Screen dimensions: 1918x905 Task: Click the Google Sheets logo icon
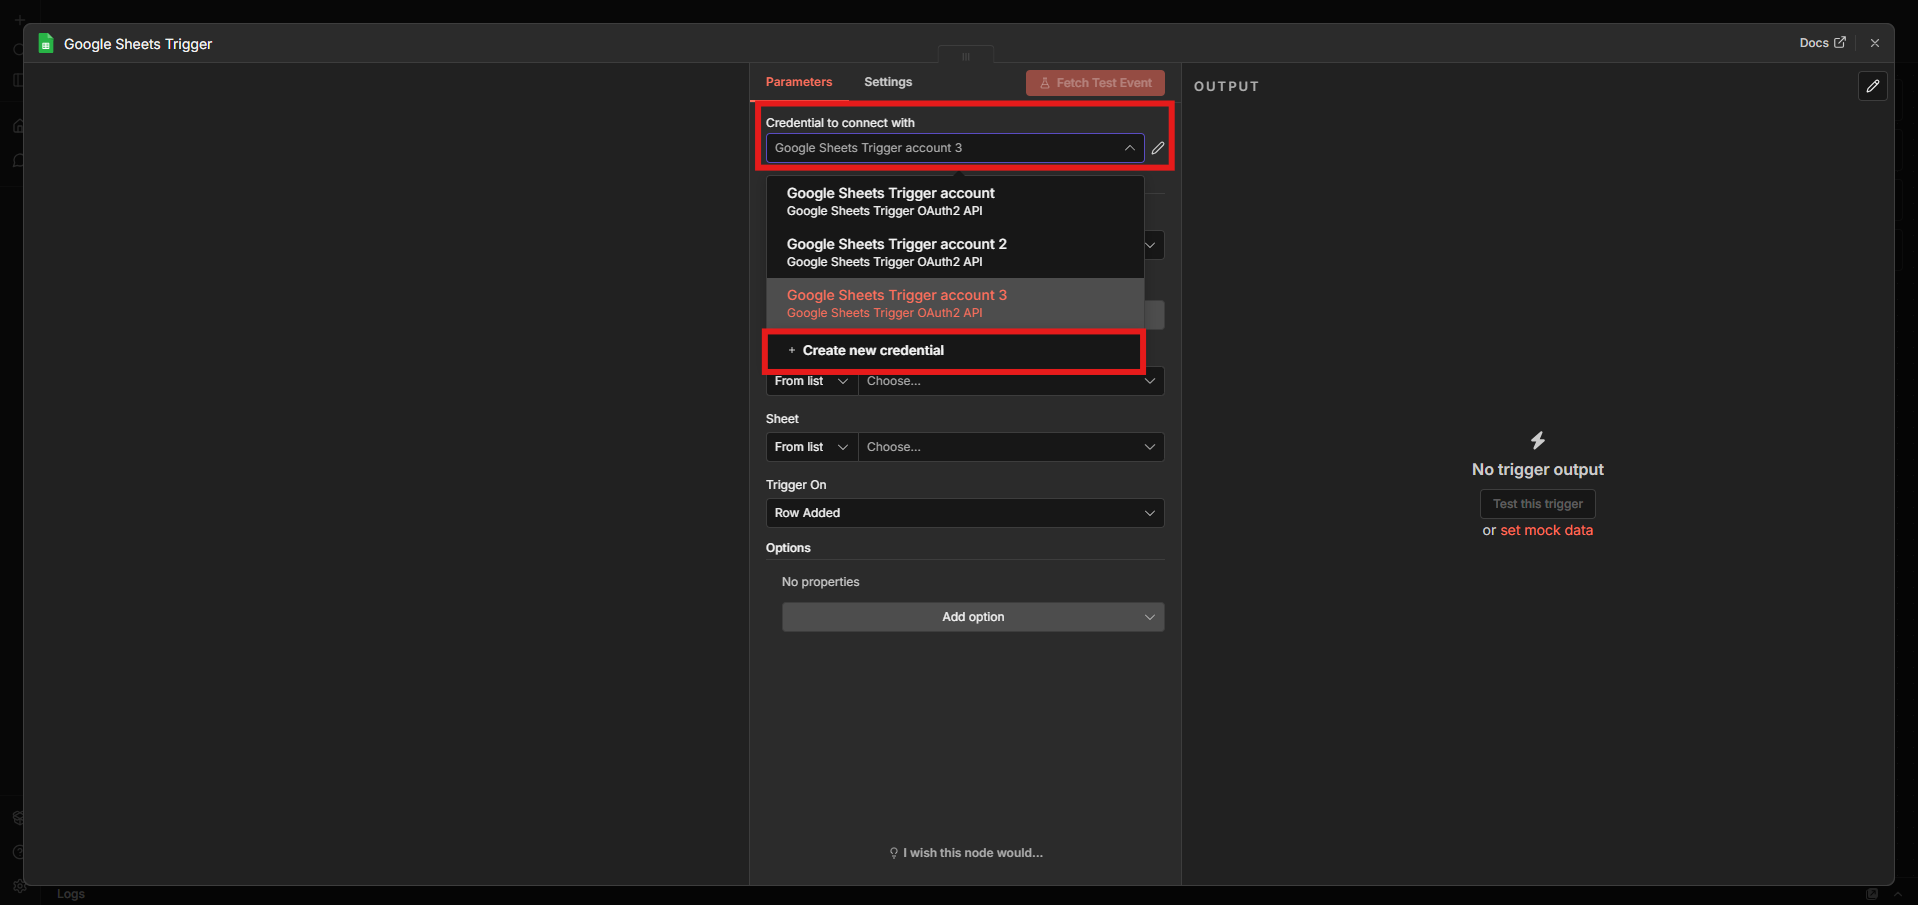[x=46, y=44]
